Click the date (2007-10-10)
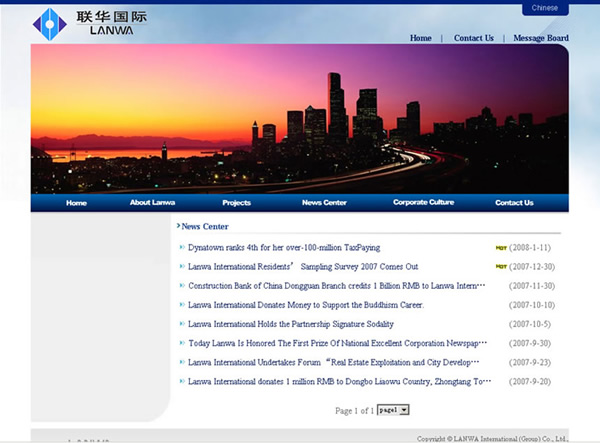This screenshot has width=600, height=443. [532, 305]
